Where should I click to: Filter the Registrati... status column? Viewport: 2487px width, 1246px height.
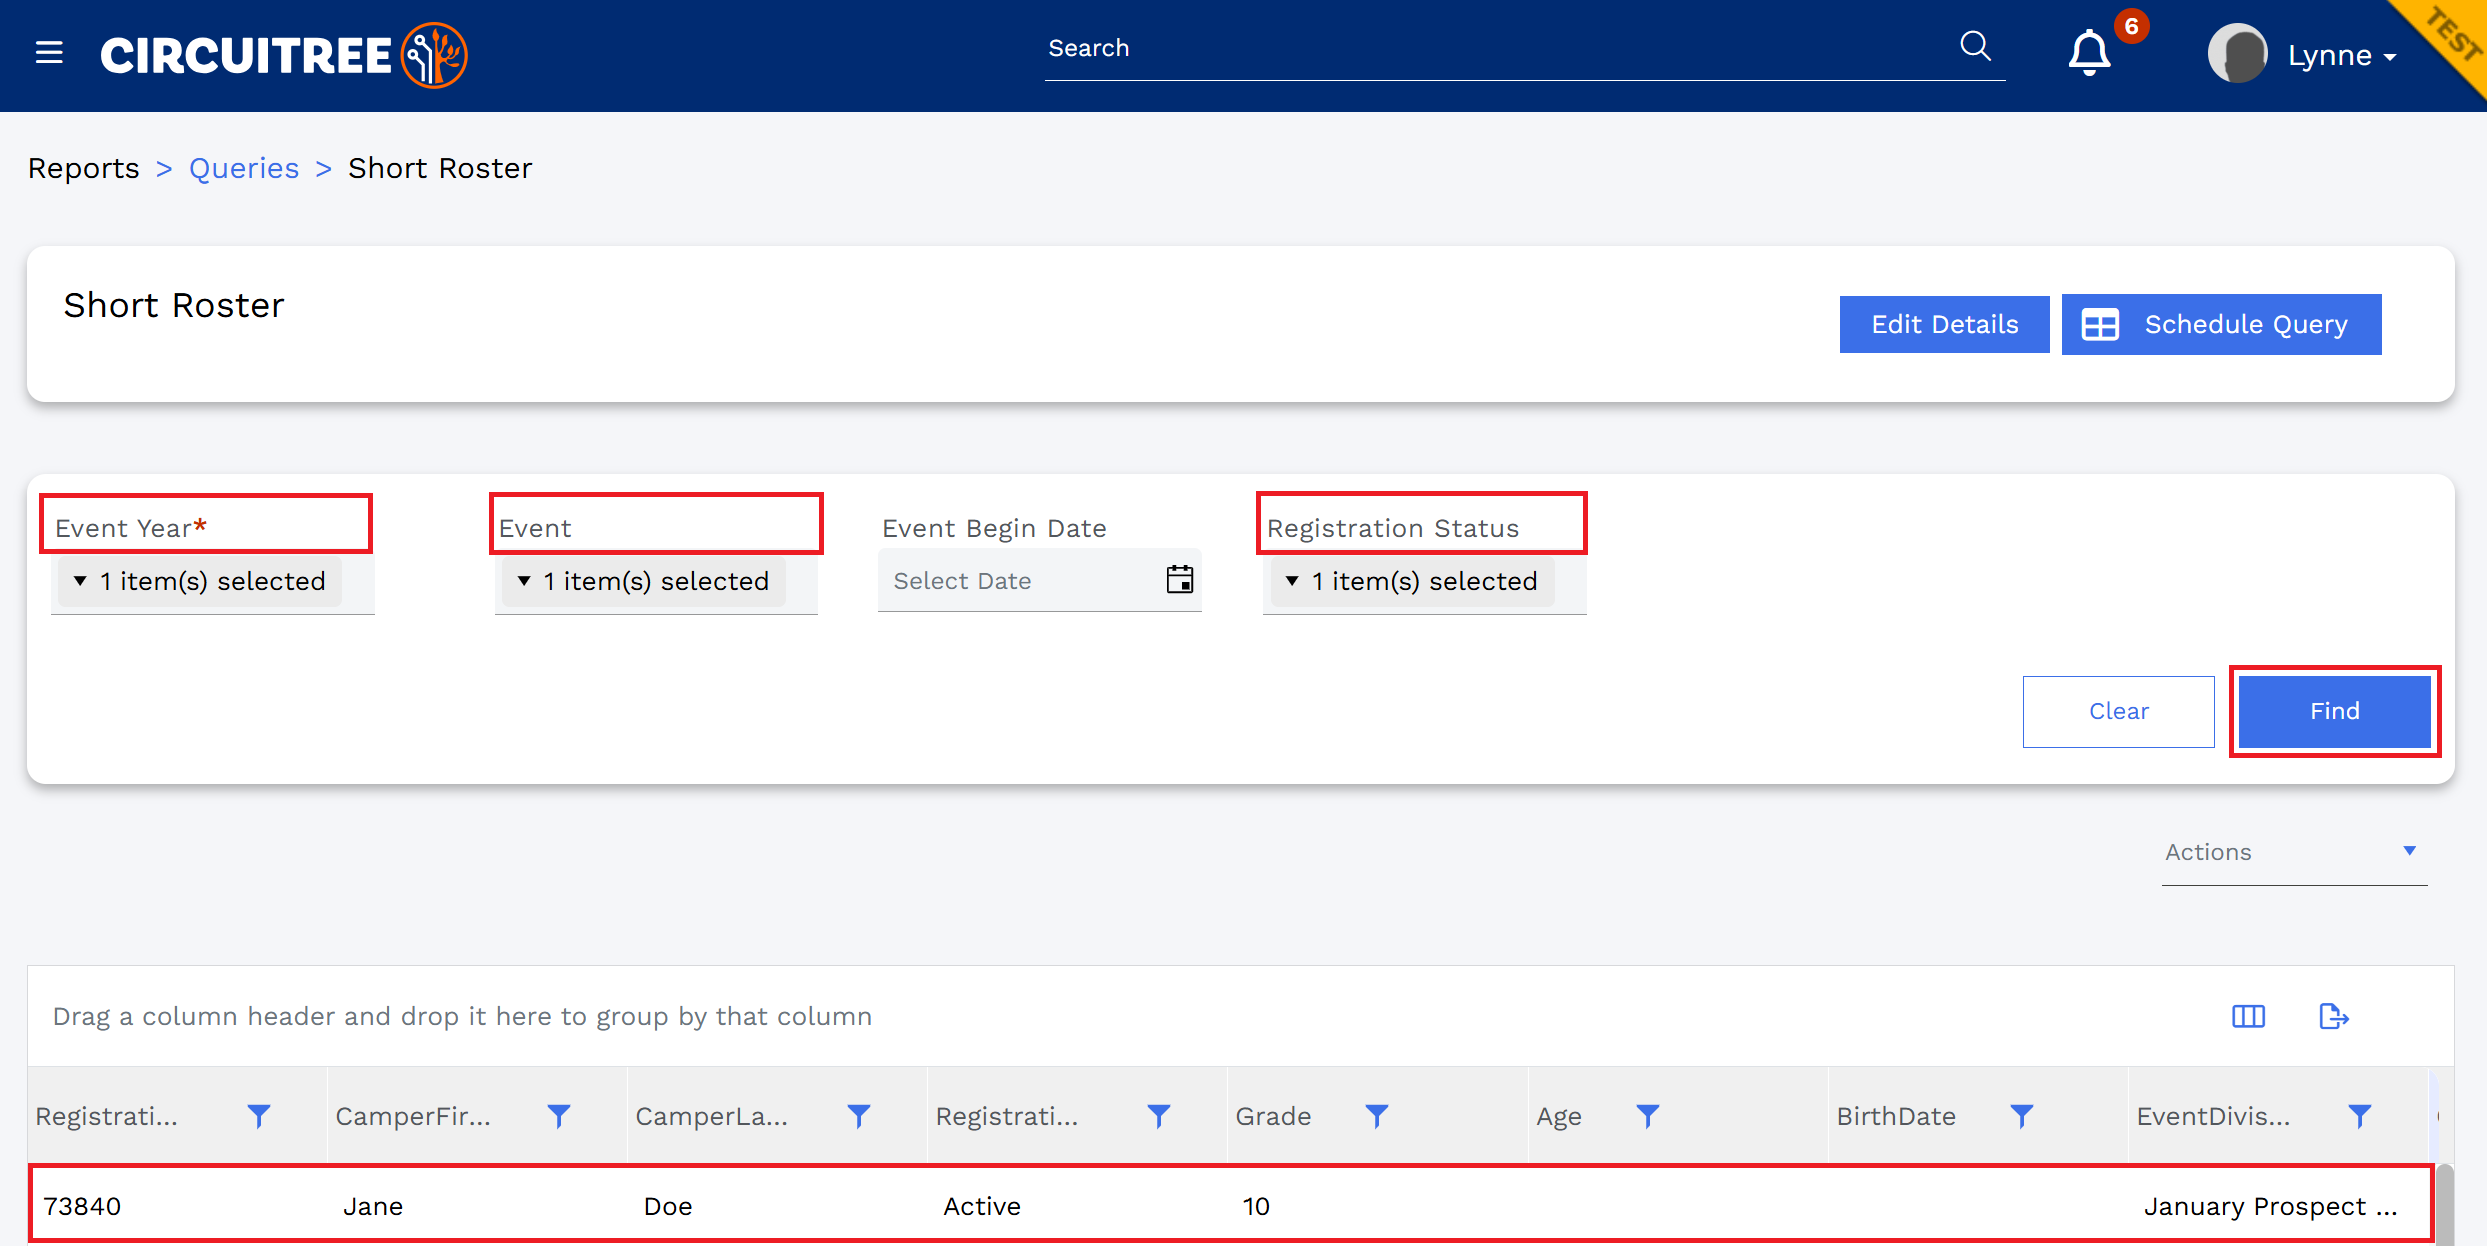pos(1159,1116)
